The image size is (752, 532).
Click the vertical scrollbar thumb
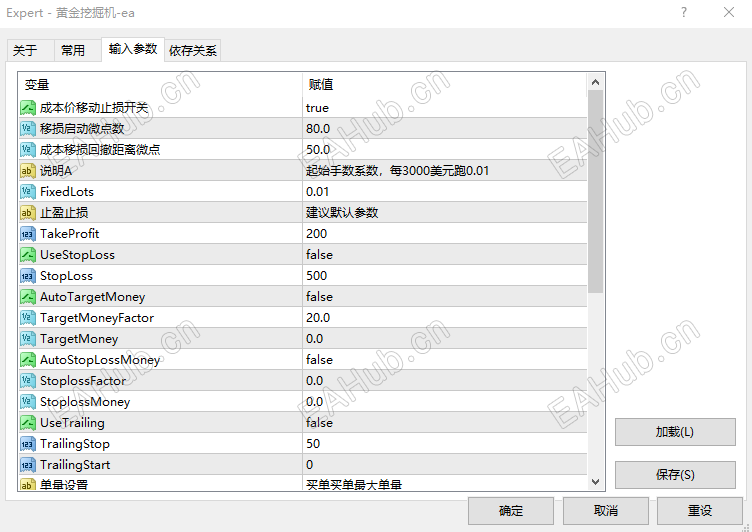[x=595, y=191]
